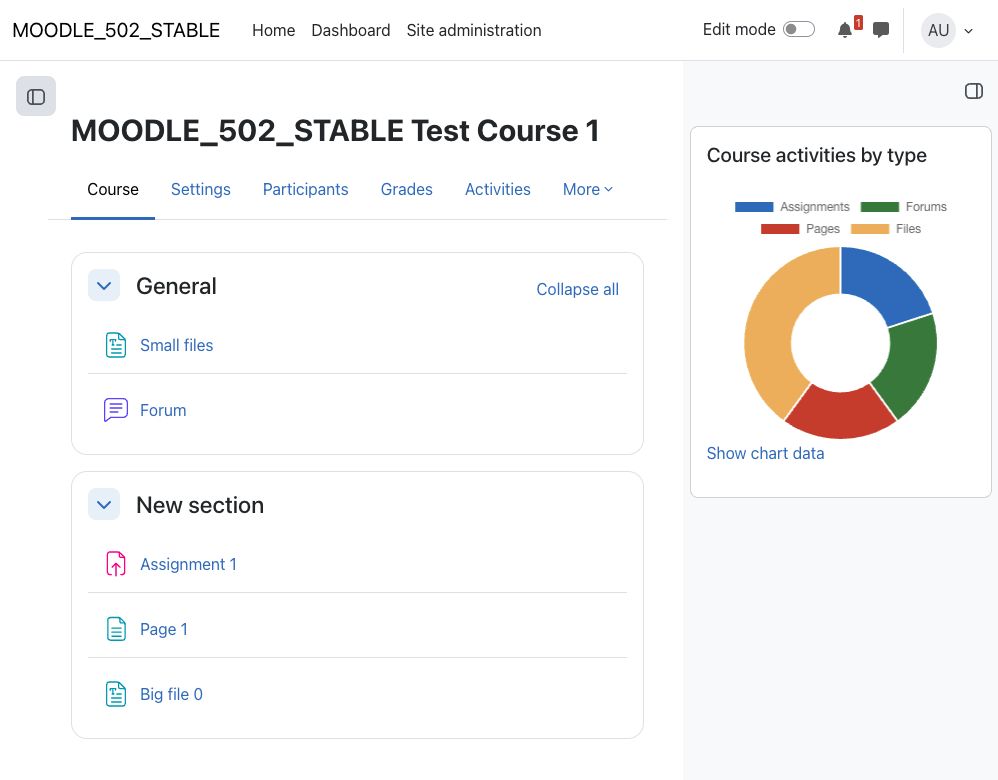This screenshot has width=998, height=780.
Task: Toggle the block drawer icon on right
Action: tap(973, 91)
